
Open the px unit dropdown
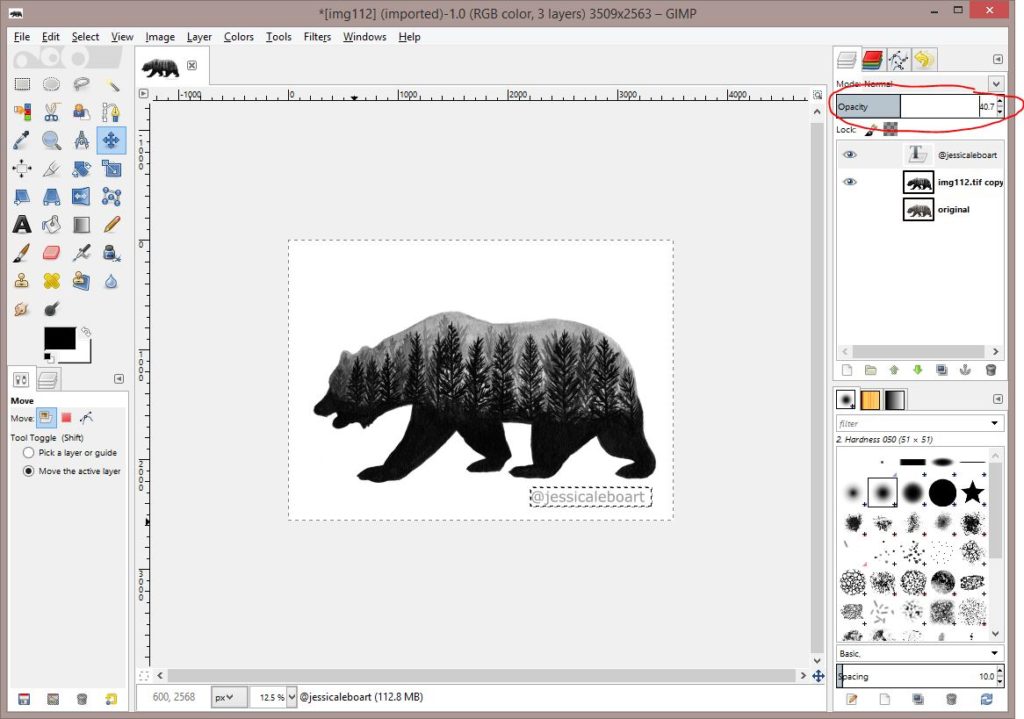coord(229,697)
